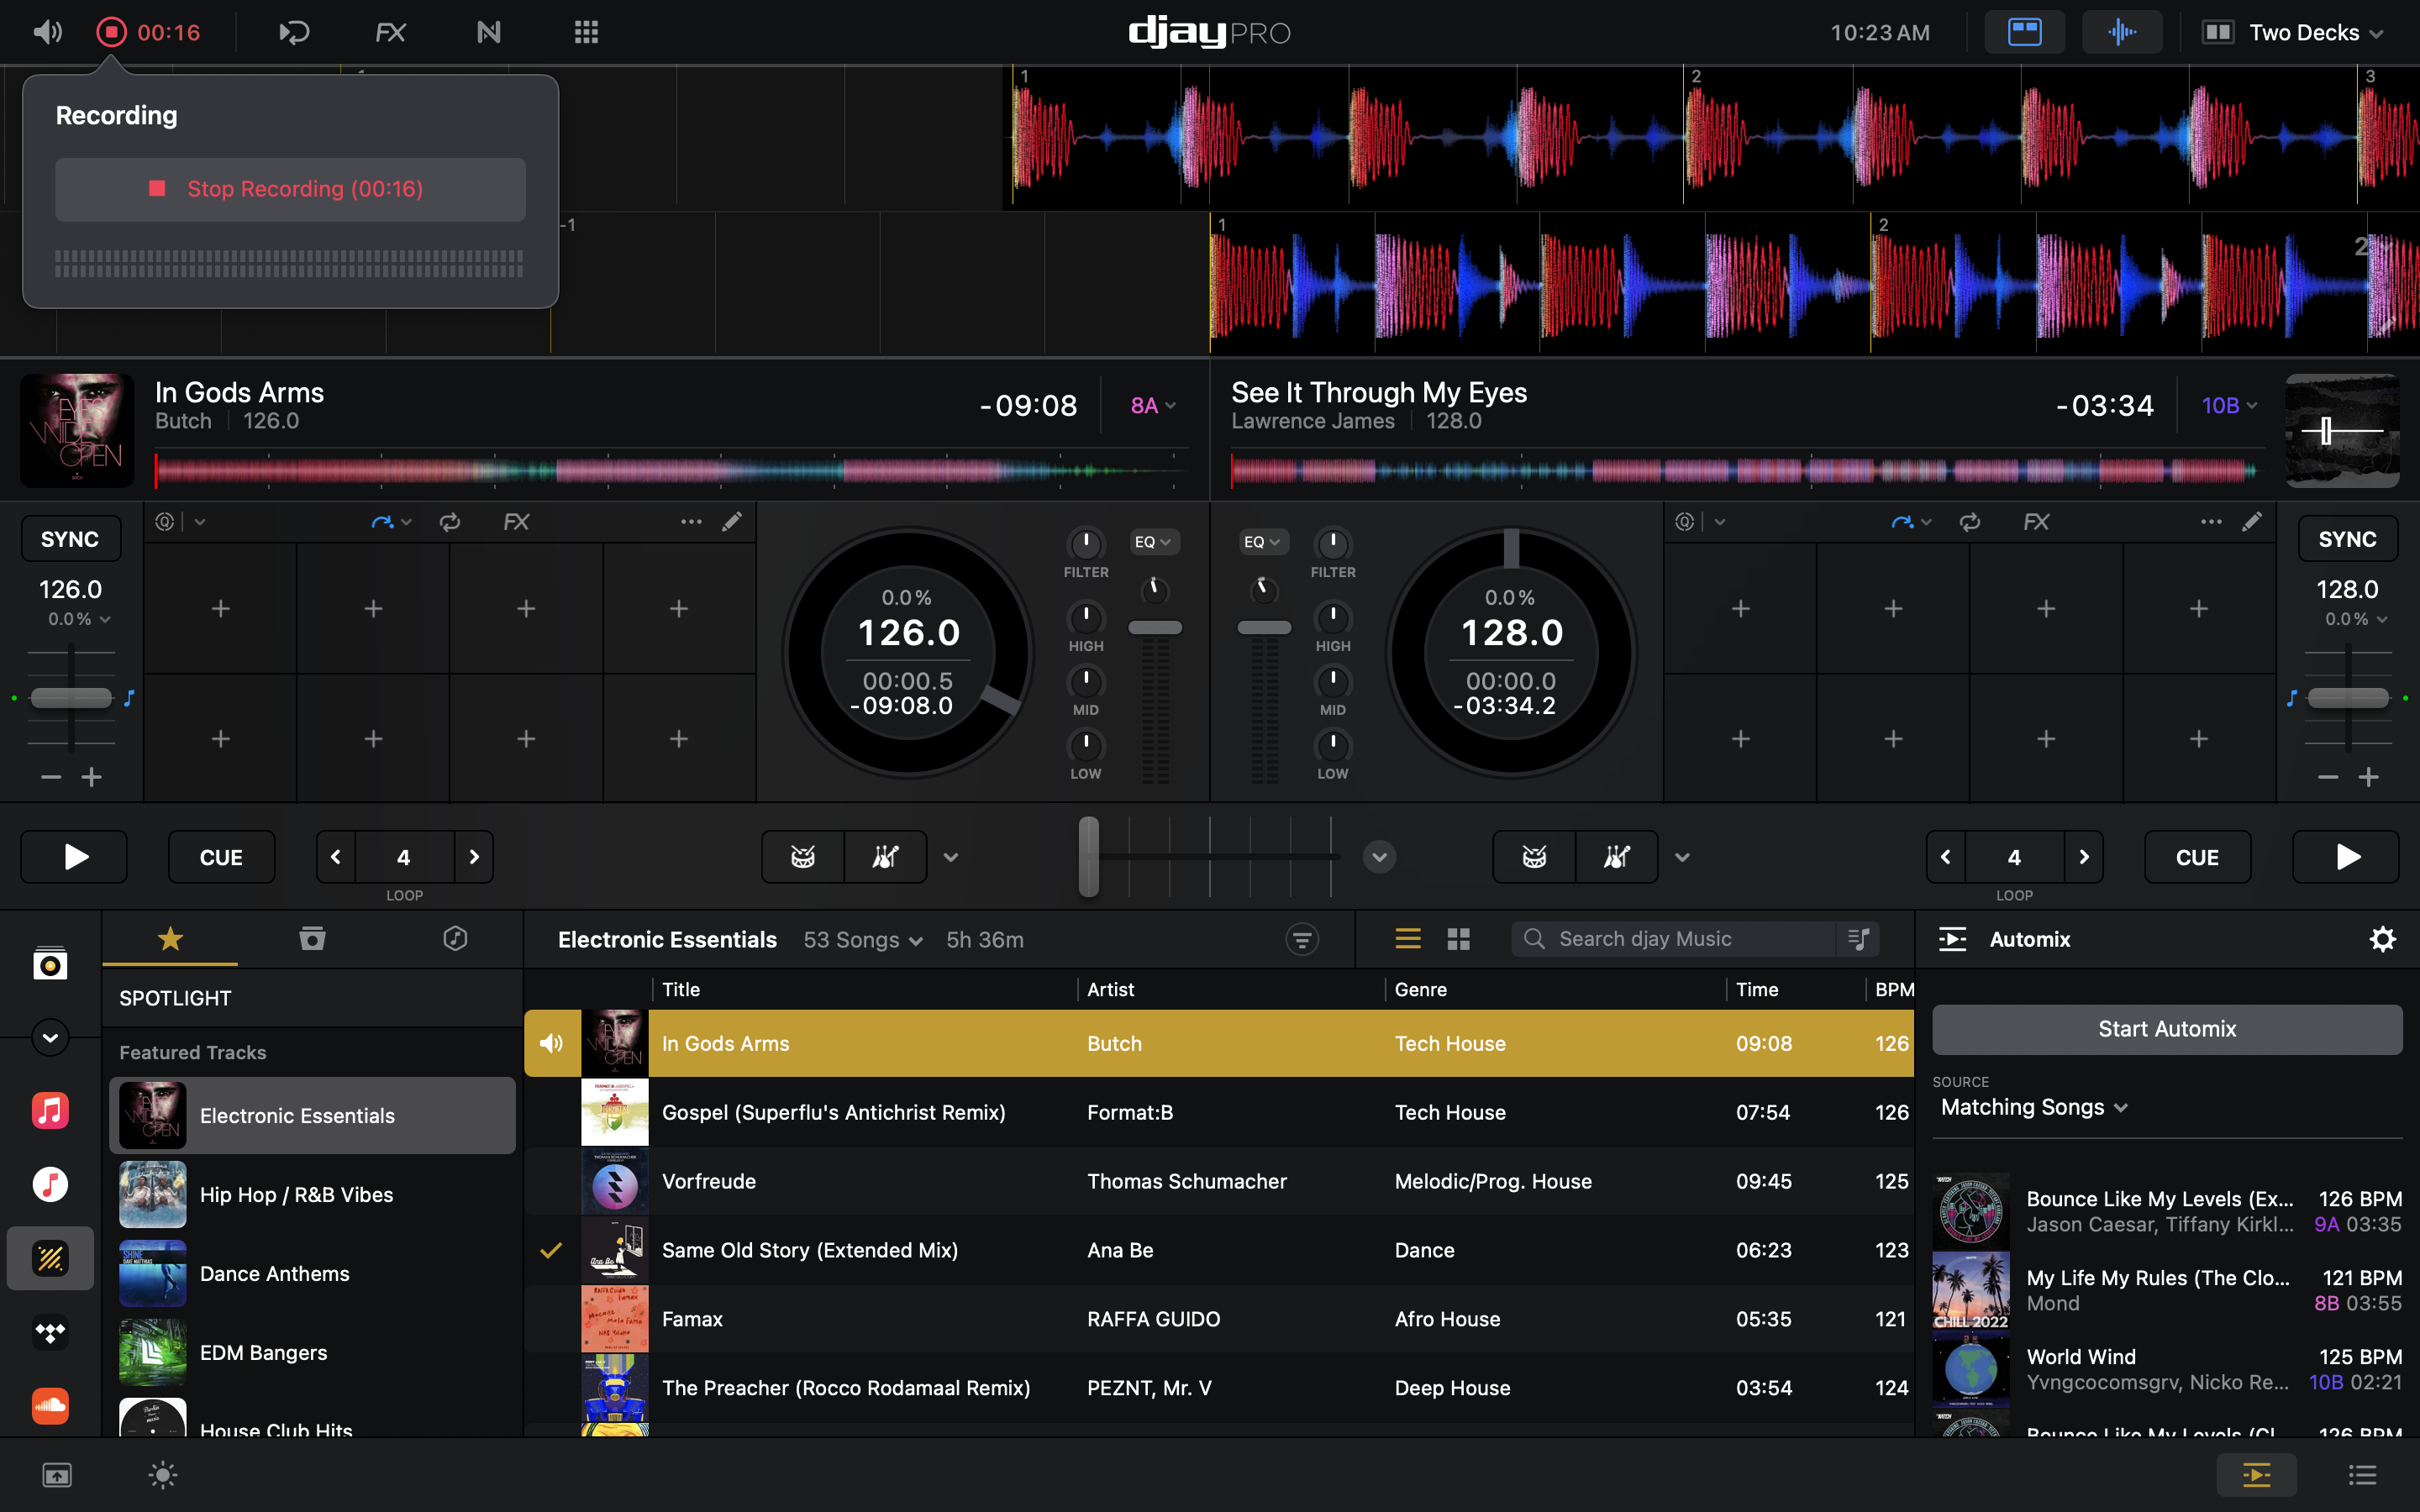Open the grid apps icon in top bar
This screenshot has height=1512, width=2420.
[586, 32]
